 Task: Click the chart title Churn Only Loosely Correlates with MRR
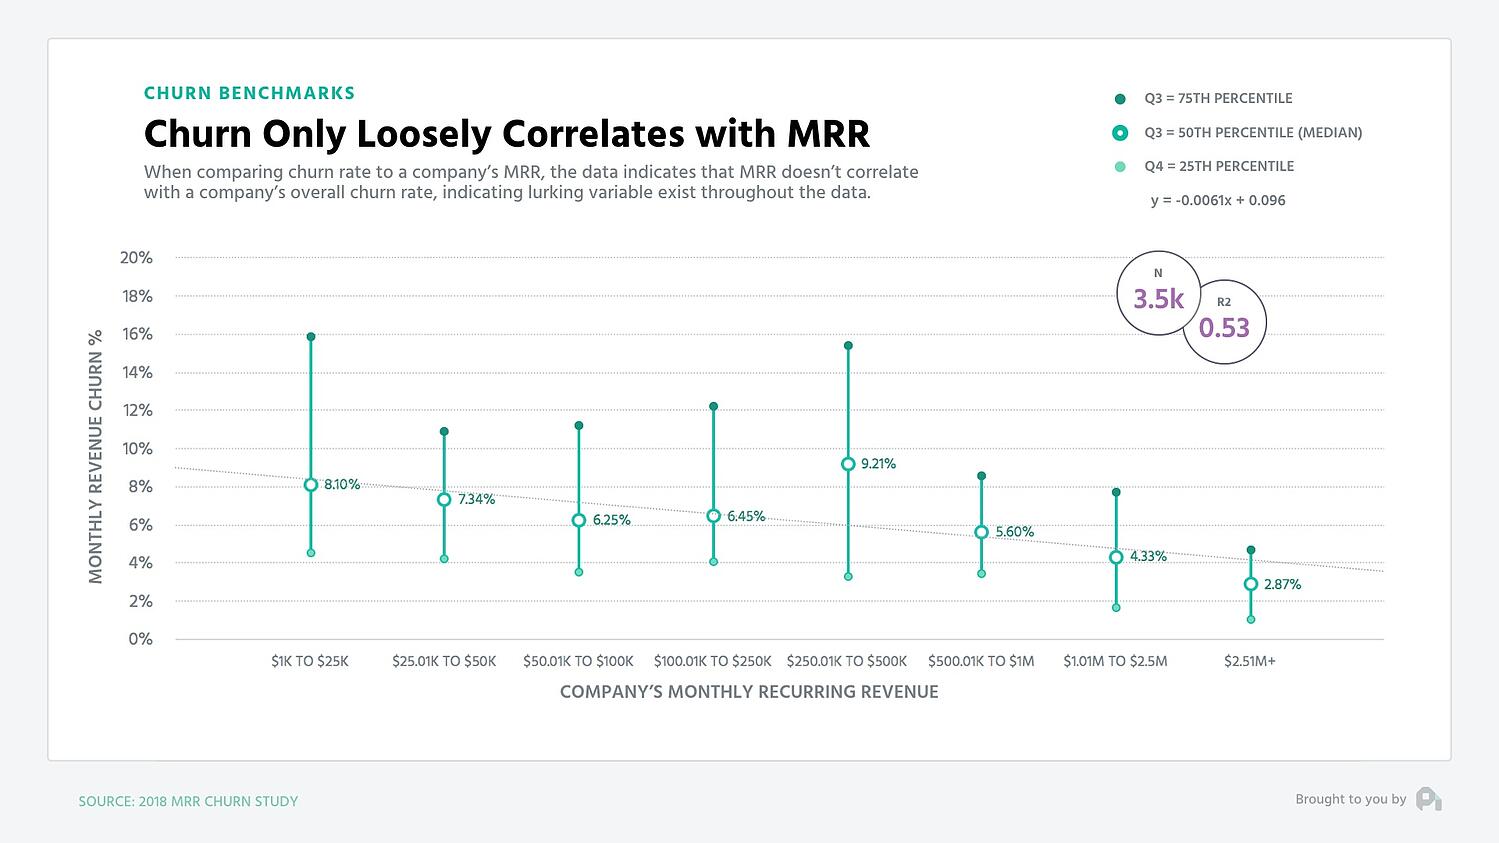tap(506, 133)
